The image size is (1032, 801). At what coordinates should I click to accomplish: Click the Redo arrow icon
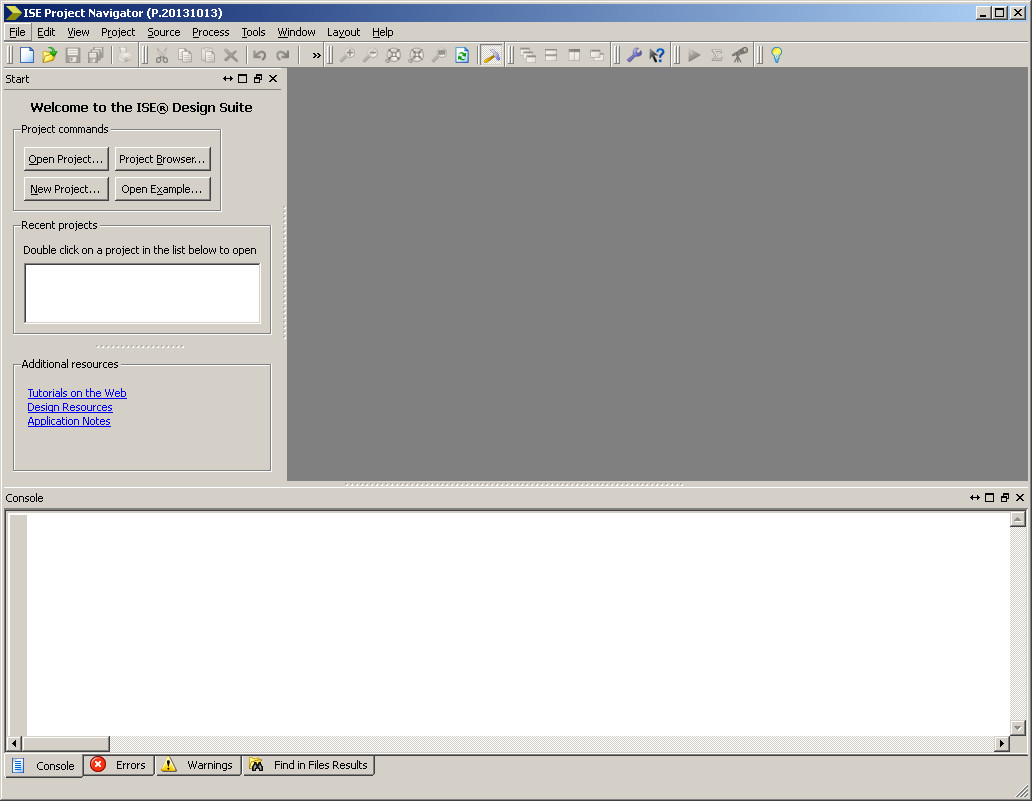[x=283, y=55]
